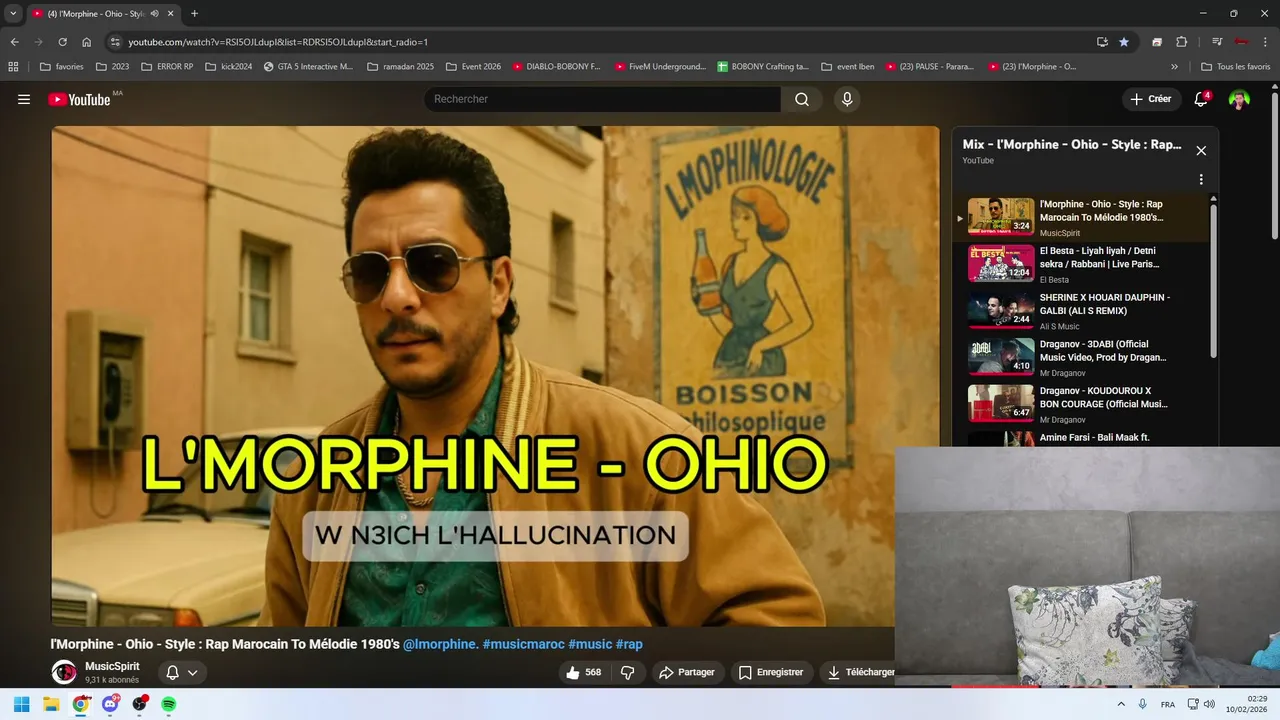Open El Besta Liyah liyah video thumbnail

1001,263
